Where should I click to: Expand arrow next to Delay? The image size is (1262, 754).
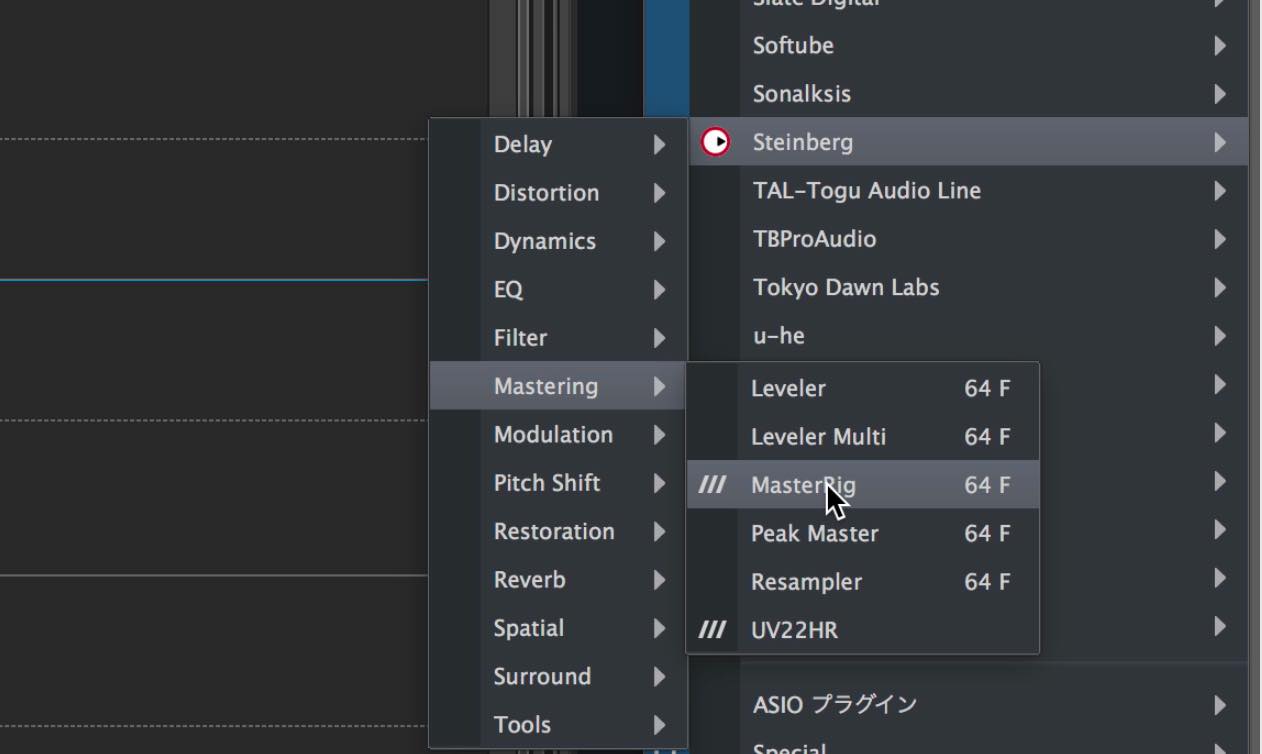(659, 144)
